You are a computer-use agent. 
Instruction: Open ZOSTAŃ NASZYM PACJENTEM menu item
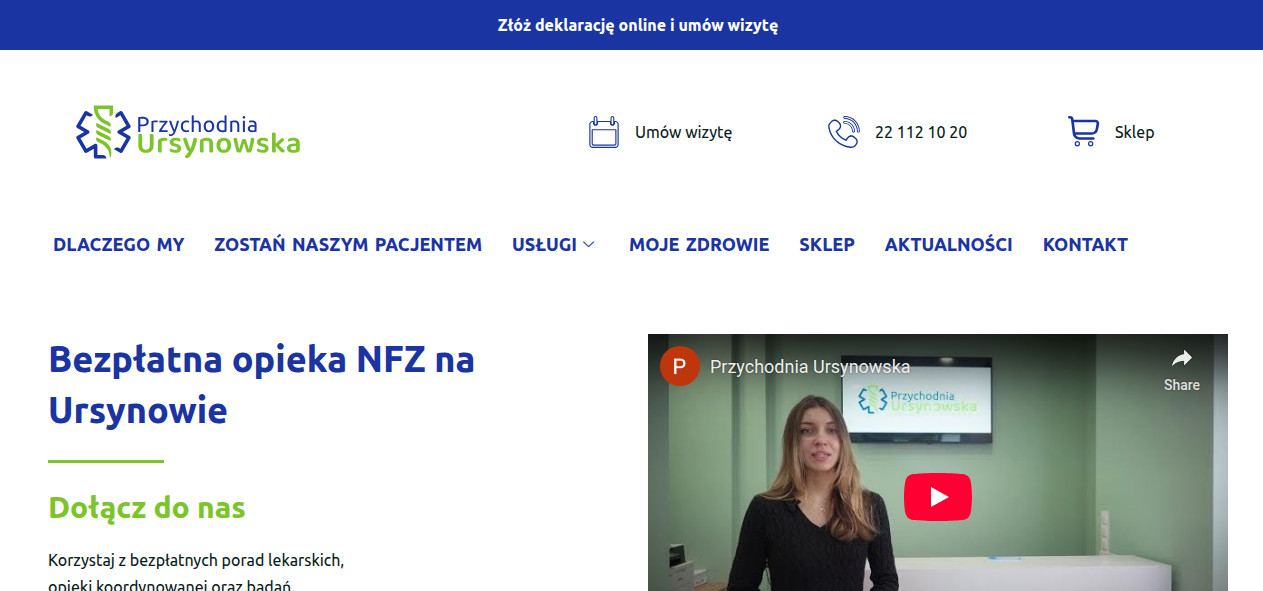coord(348,245)
